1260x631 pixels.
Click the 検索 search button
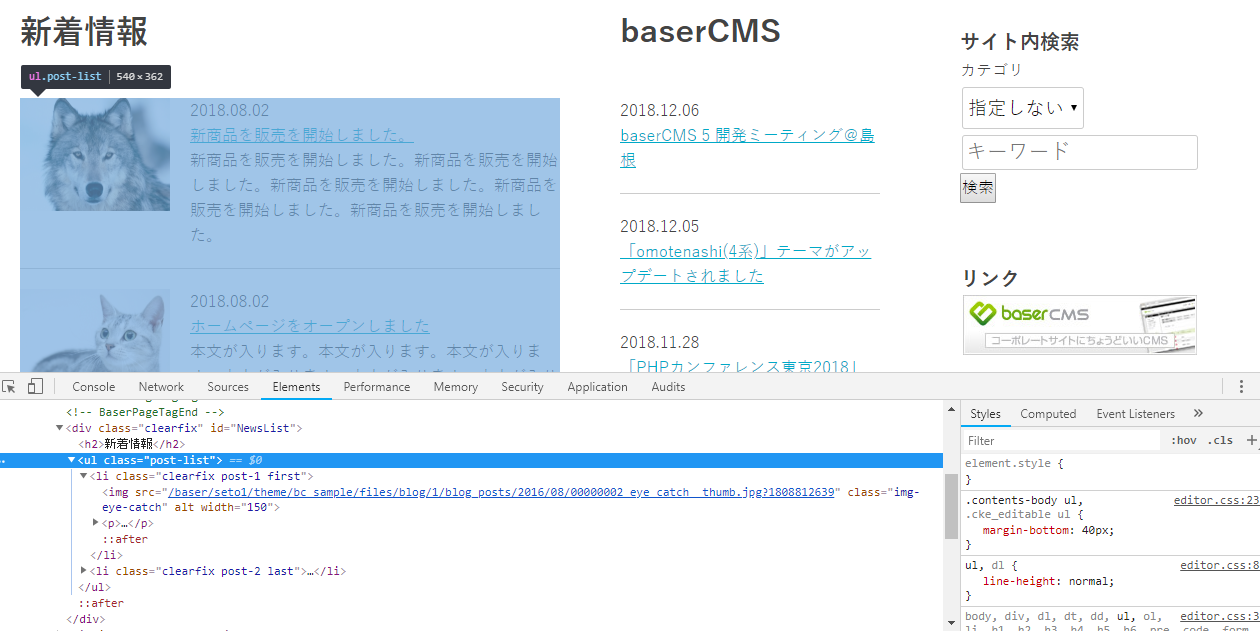(978, 188)
